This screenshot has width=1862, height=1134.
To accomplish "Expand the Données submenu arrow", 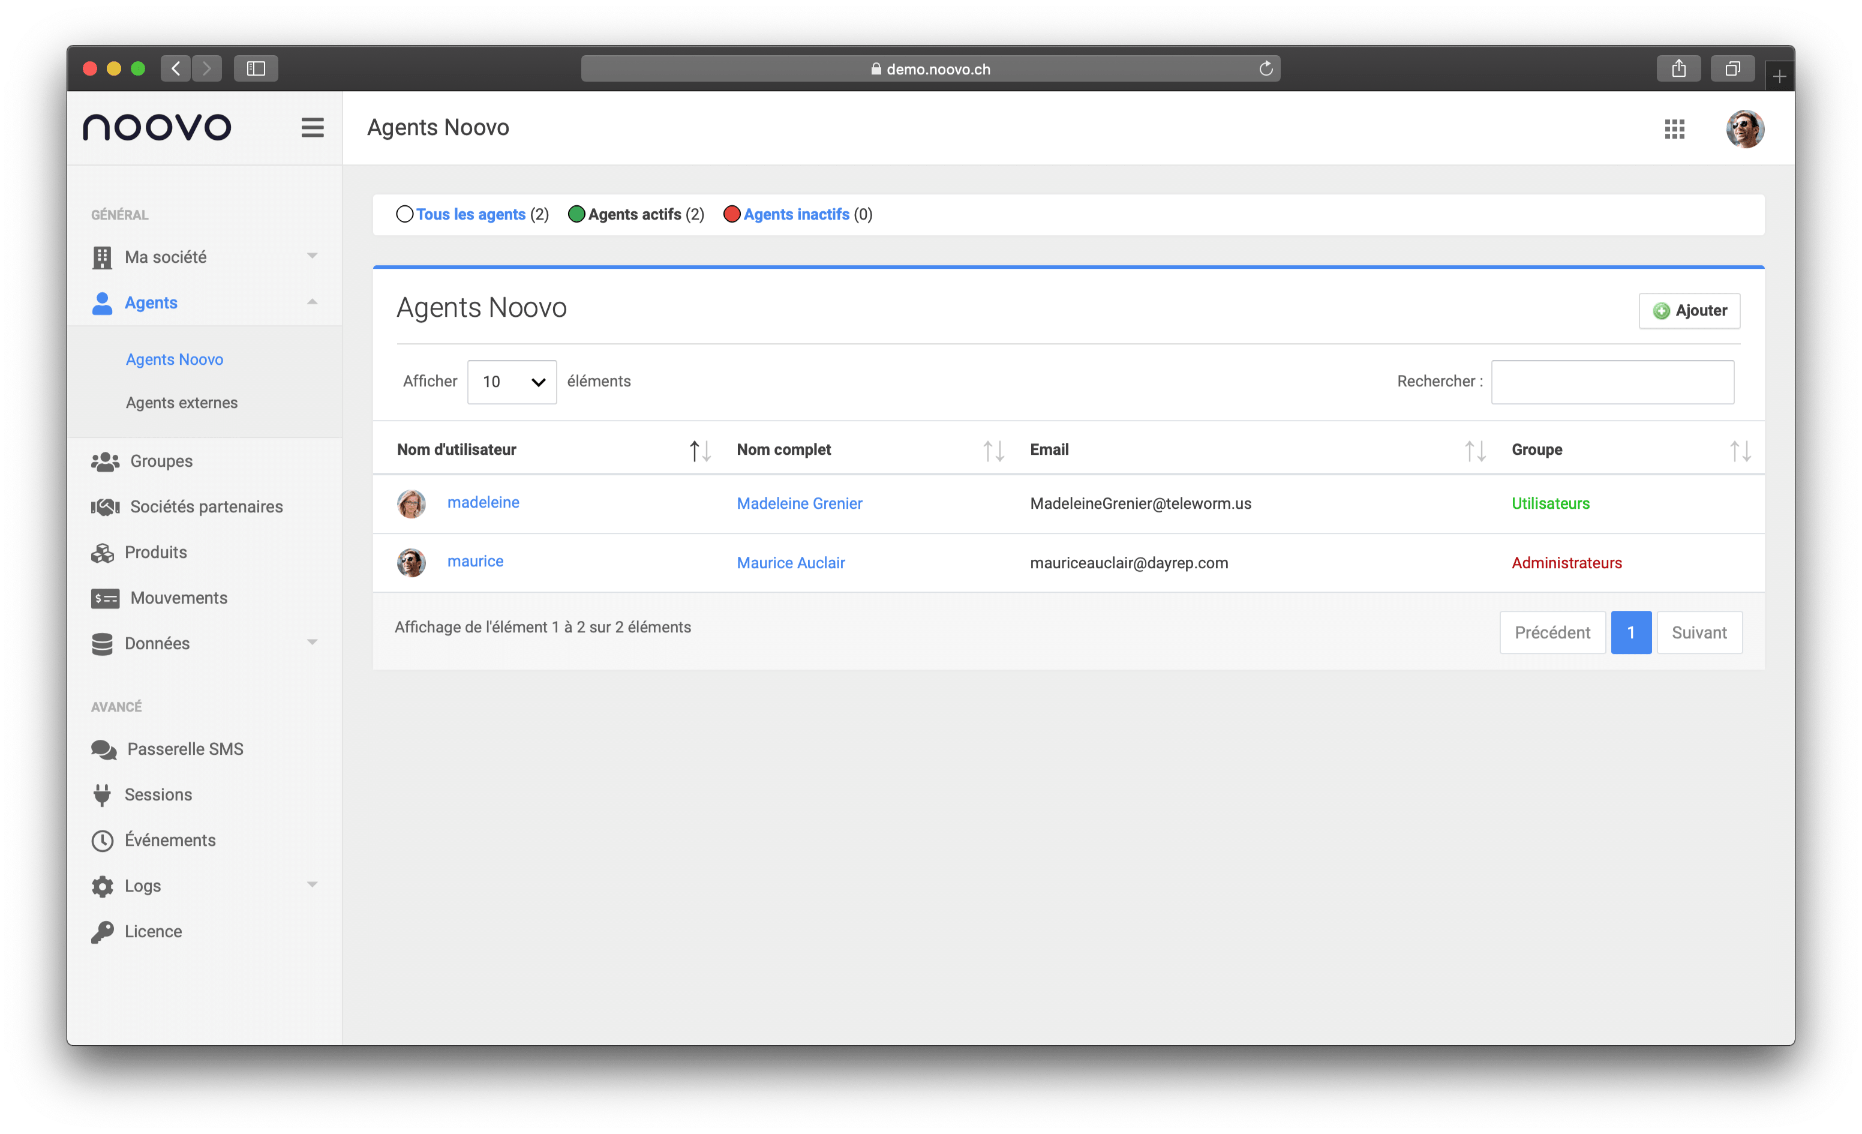I will pos(312,643).
